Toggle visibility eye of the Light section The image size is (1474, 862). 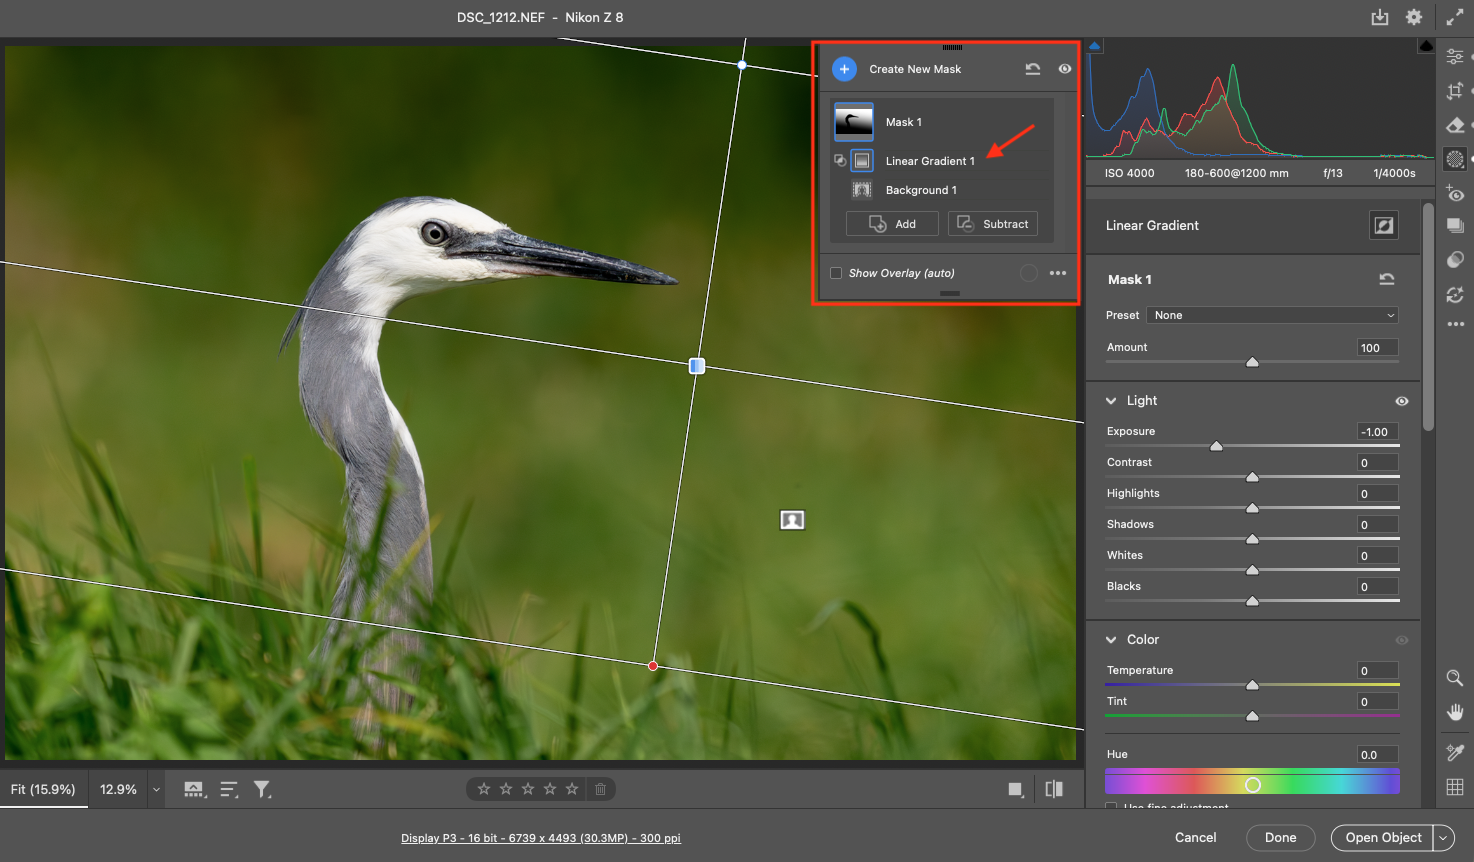tap(1402, 401)
